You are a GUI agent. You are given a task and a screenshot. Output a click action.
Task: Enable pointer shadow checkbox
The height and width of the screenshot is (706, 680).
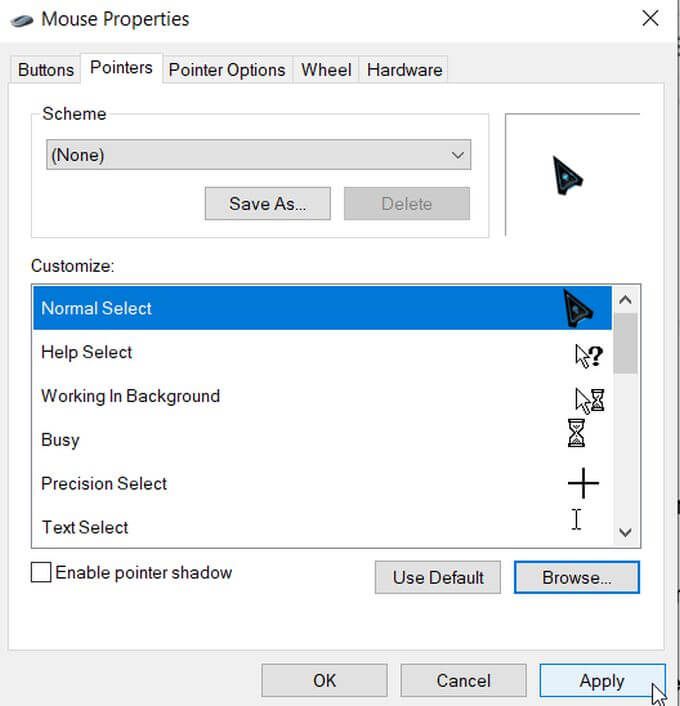pos(41,572)
